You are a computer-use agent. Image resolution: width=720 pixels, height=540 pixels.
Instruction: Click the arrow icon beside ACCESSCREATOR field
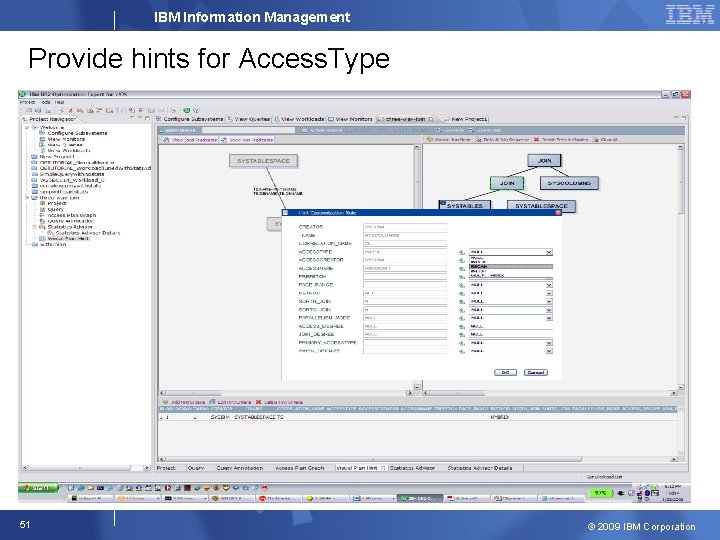[x=462, y=260]
